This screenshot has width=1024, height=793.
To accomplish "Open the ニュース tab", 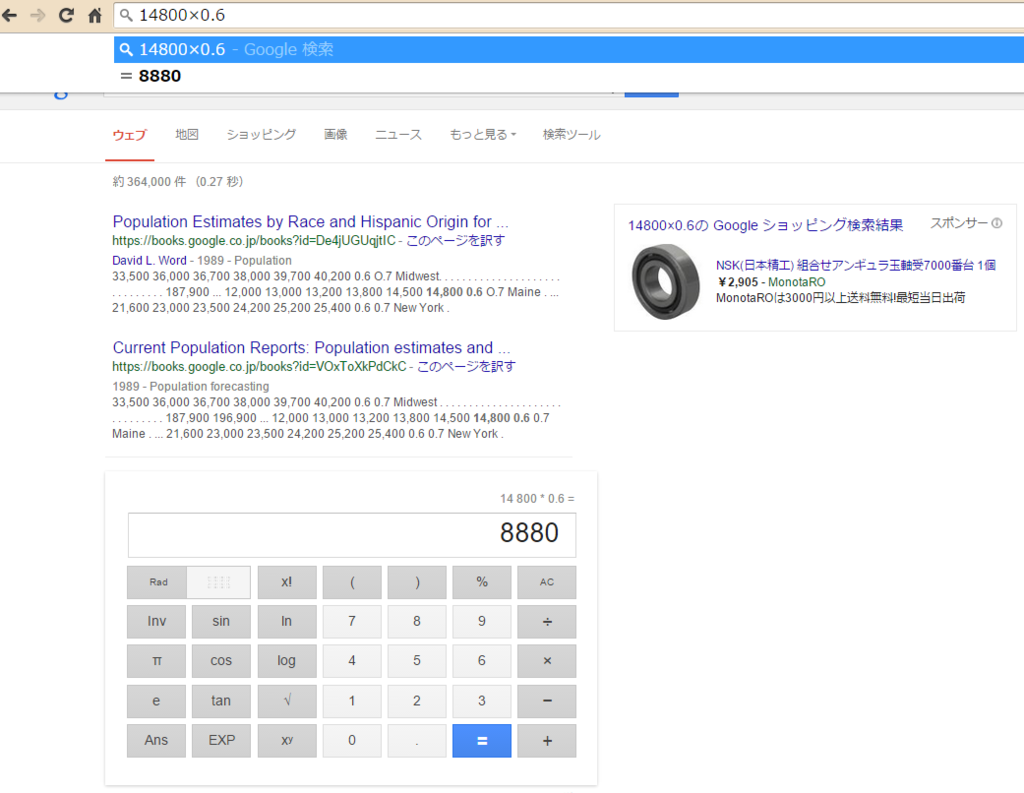I will point(398,135).
